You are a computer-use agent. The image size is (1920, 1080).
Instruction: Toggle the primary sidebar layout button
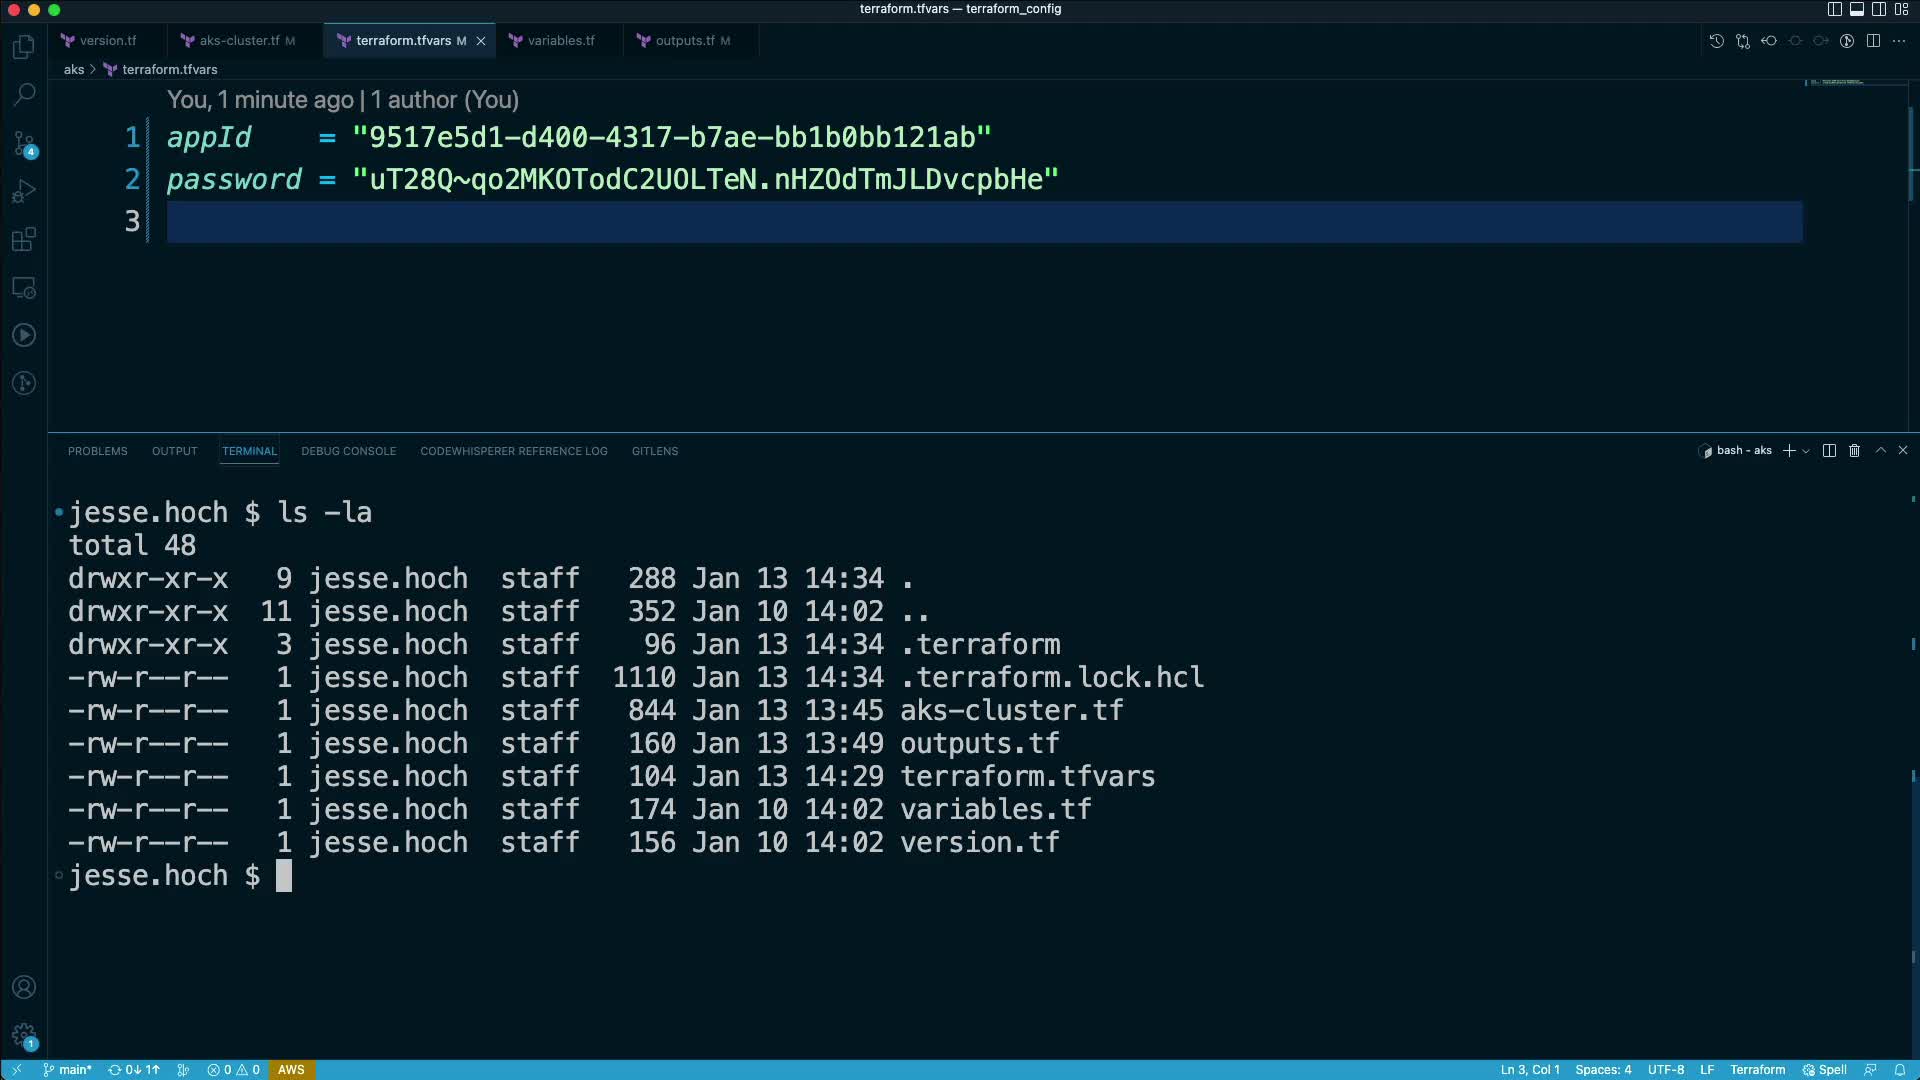tap(1834, 9)
